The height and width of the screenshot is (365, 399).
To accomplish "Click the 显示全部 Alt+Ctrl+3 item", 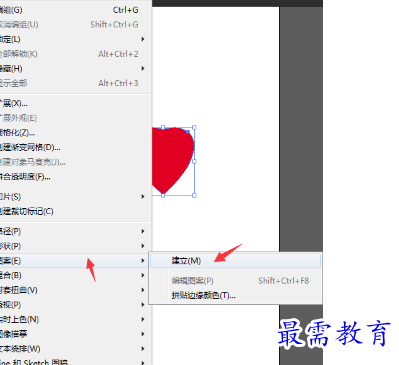I will coord(75,83).
